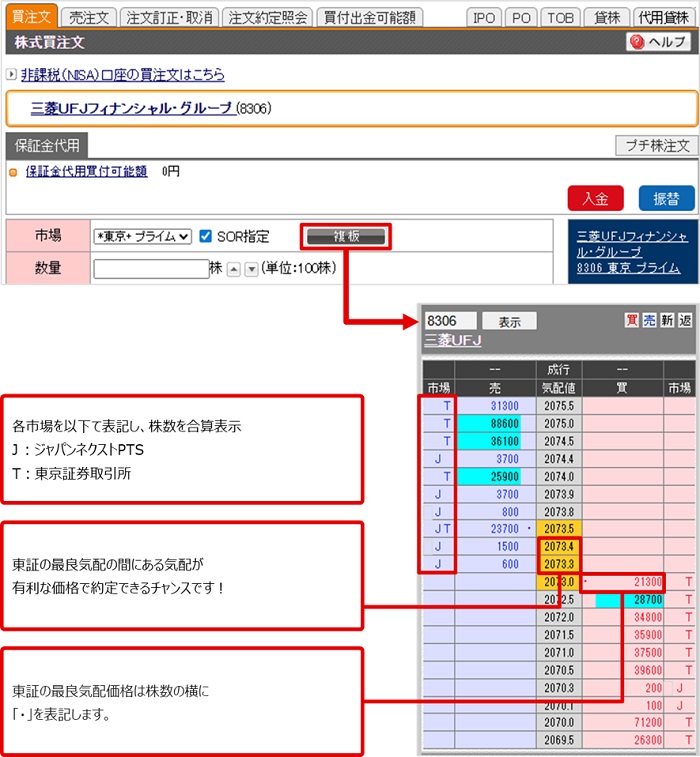Click the price 2073.3 cell

tap(559, 564)
